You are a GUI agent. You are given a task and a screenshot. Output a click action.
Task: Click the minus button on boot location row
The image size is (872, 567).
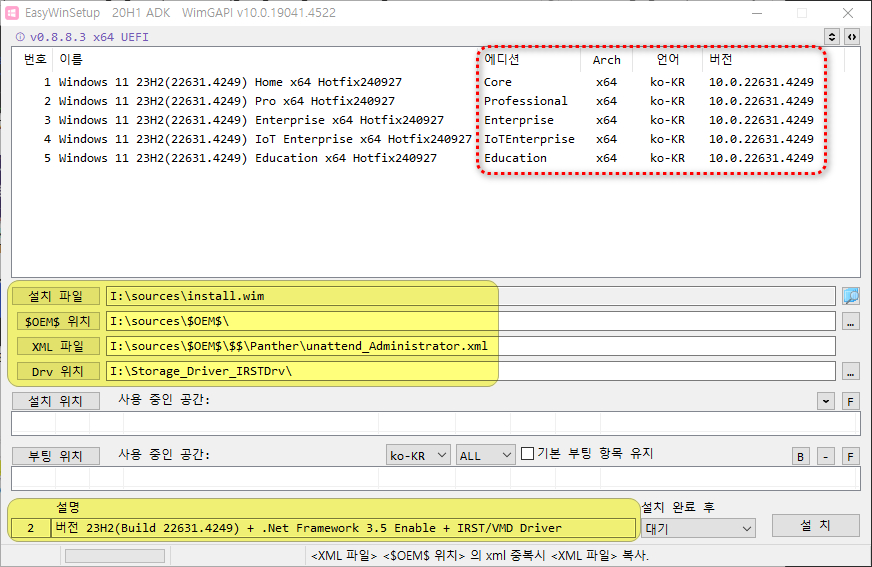coord(826,456)
